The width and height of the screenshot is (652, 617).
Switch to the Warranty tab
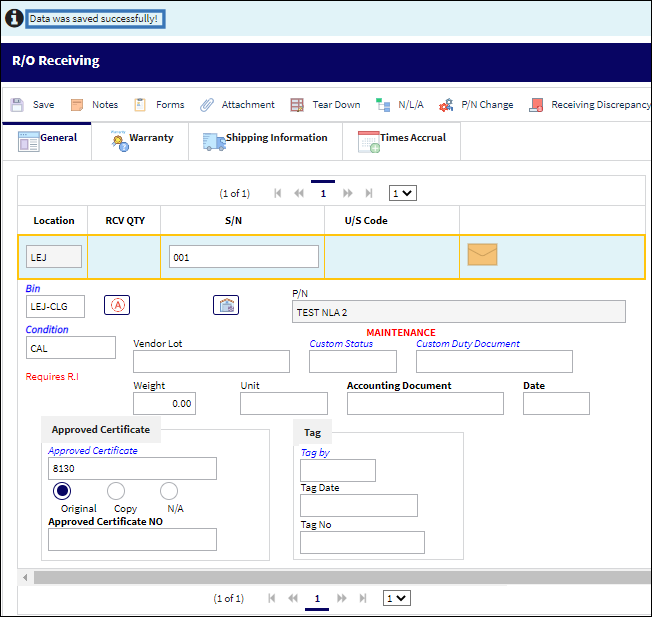pyautogui.click(x=140, y=141)
